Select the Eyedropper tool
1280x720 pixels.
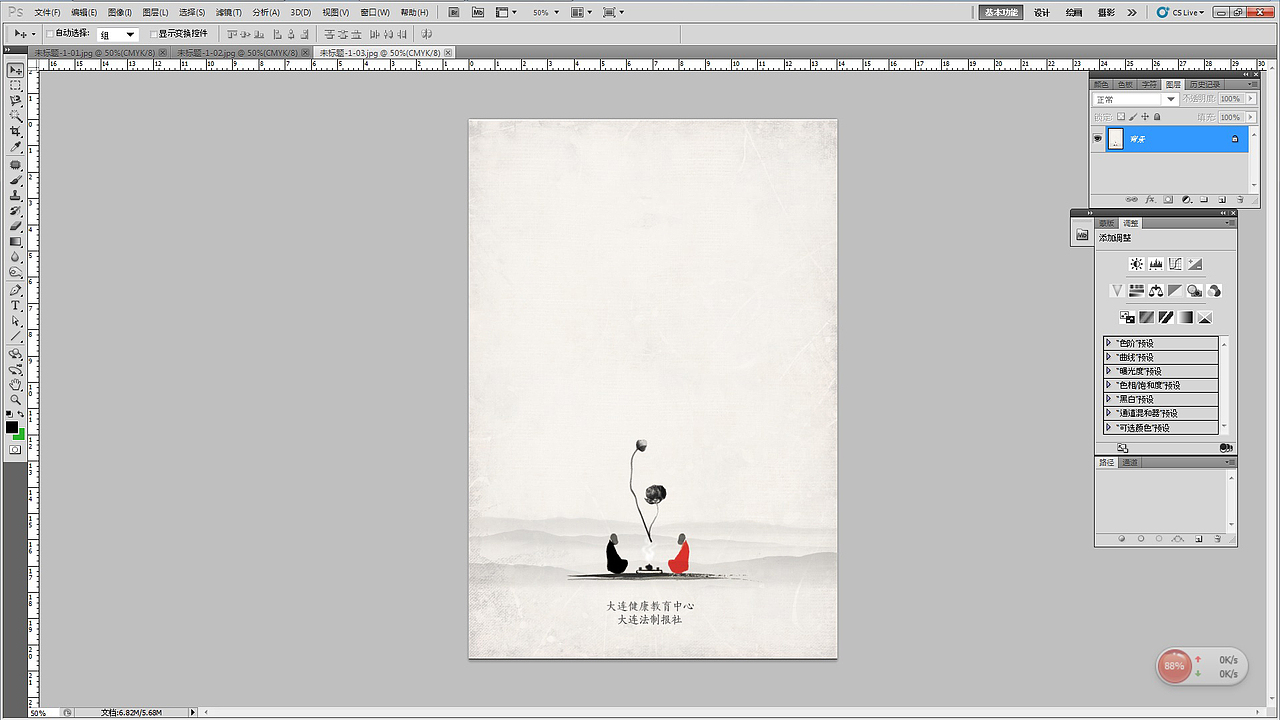click(15, 147)
